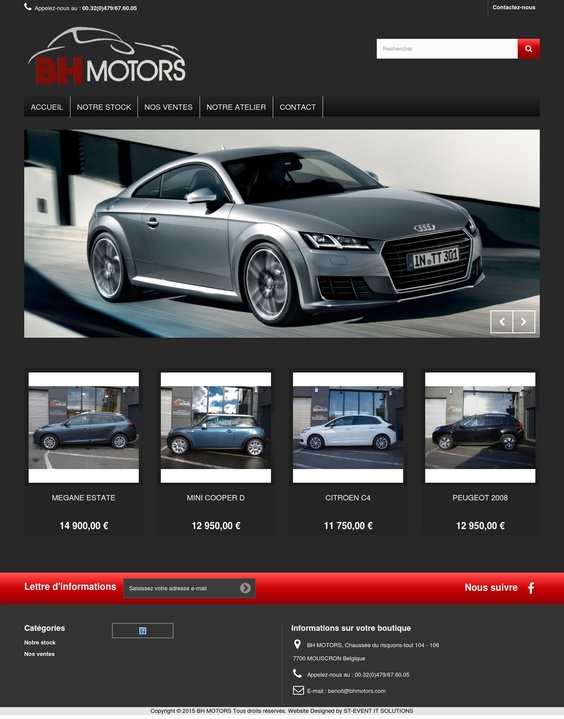
Task: Open Nos ventes footer category link
Action: [x=39, y=654]
